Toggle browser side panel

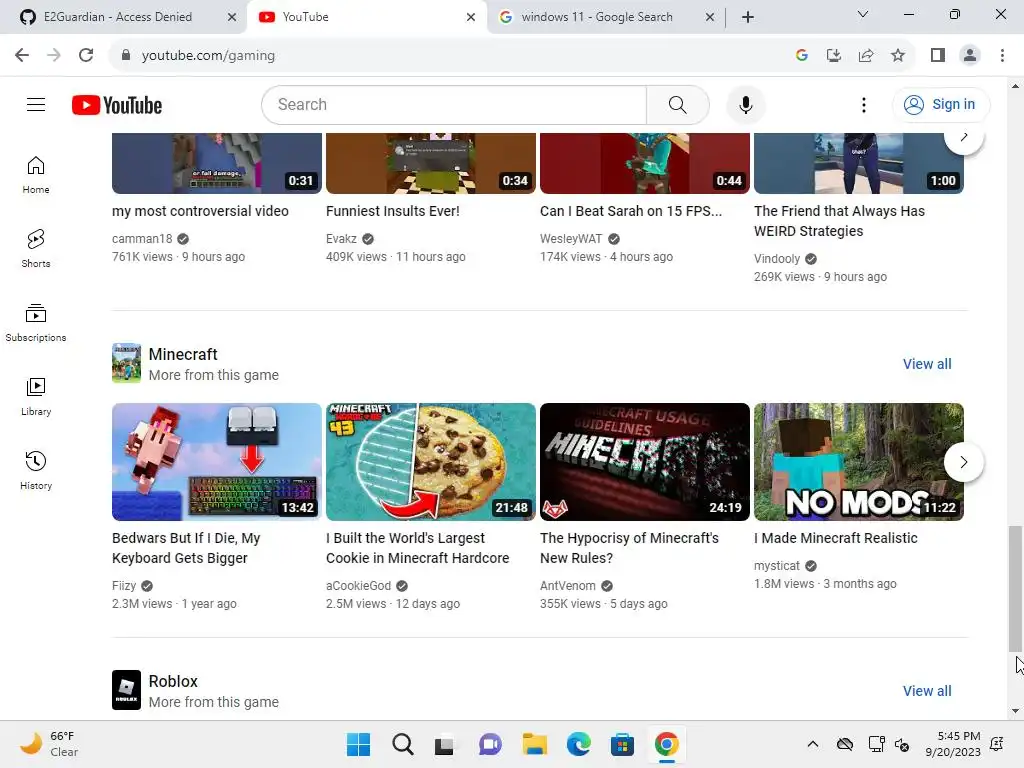click(938, 56)
